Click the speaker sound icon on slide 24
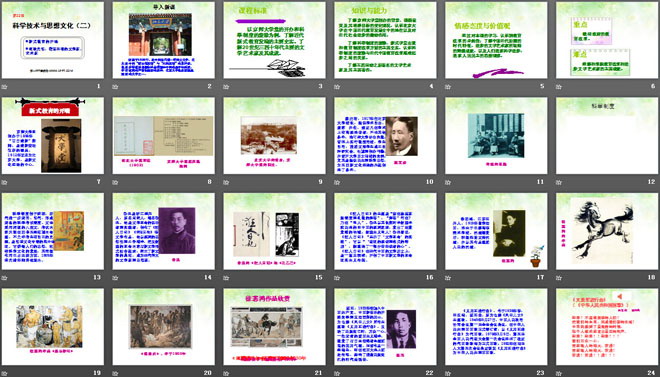The height and width of the screenshot is (377, 660). (618, 296)
